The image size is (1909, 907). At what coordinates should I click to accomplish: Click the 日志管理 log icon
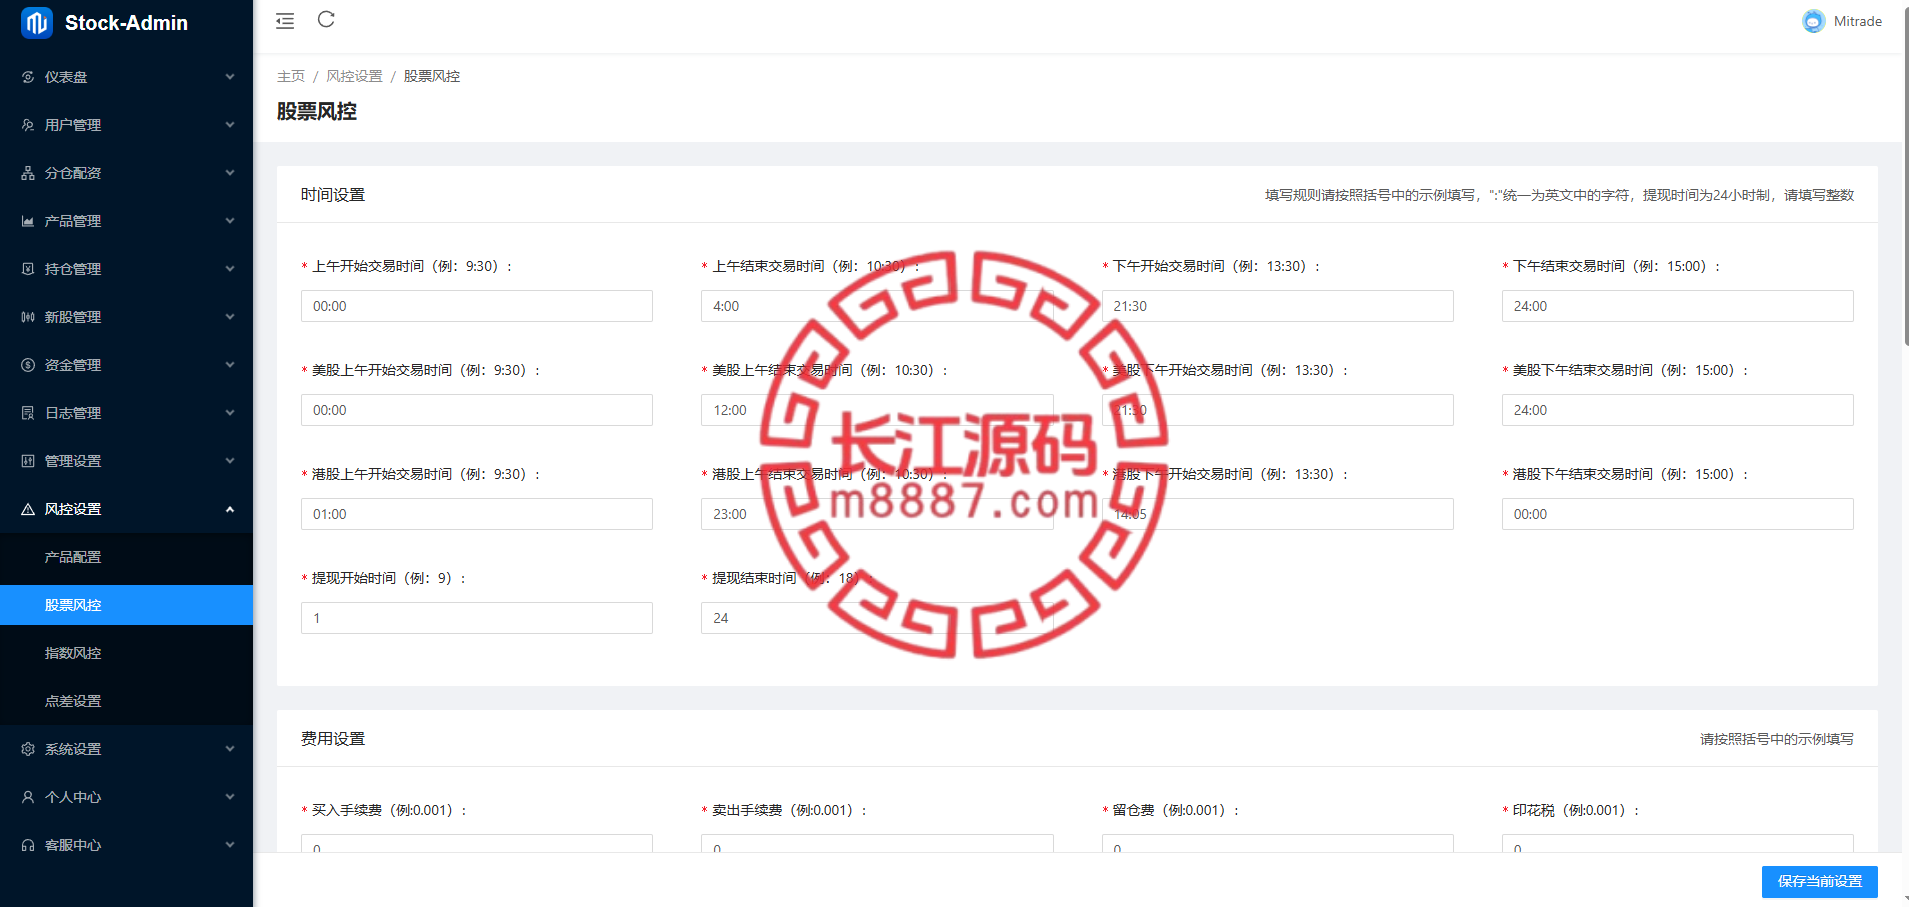[x=28, y=413]
